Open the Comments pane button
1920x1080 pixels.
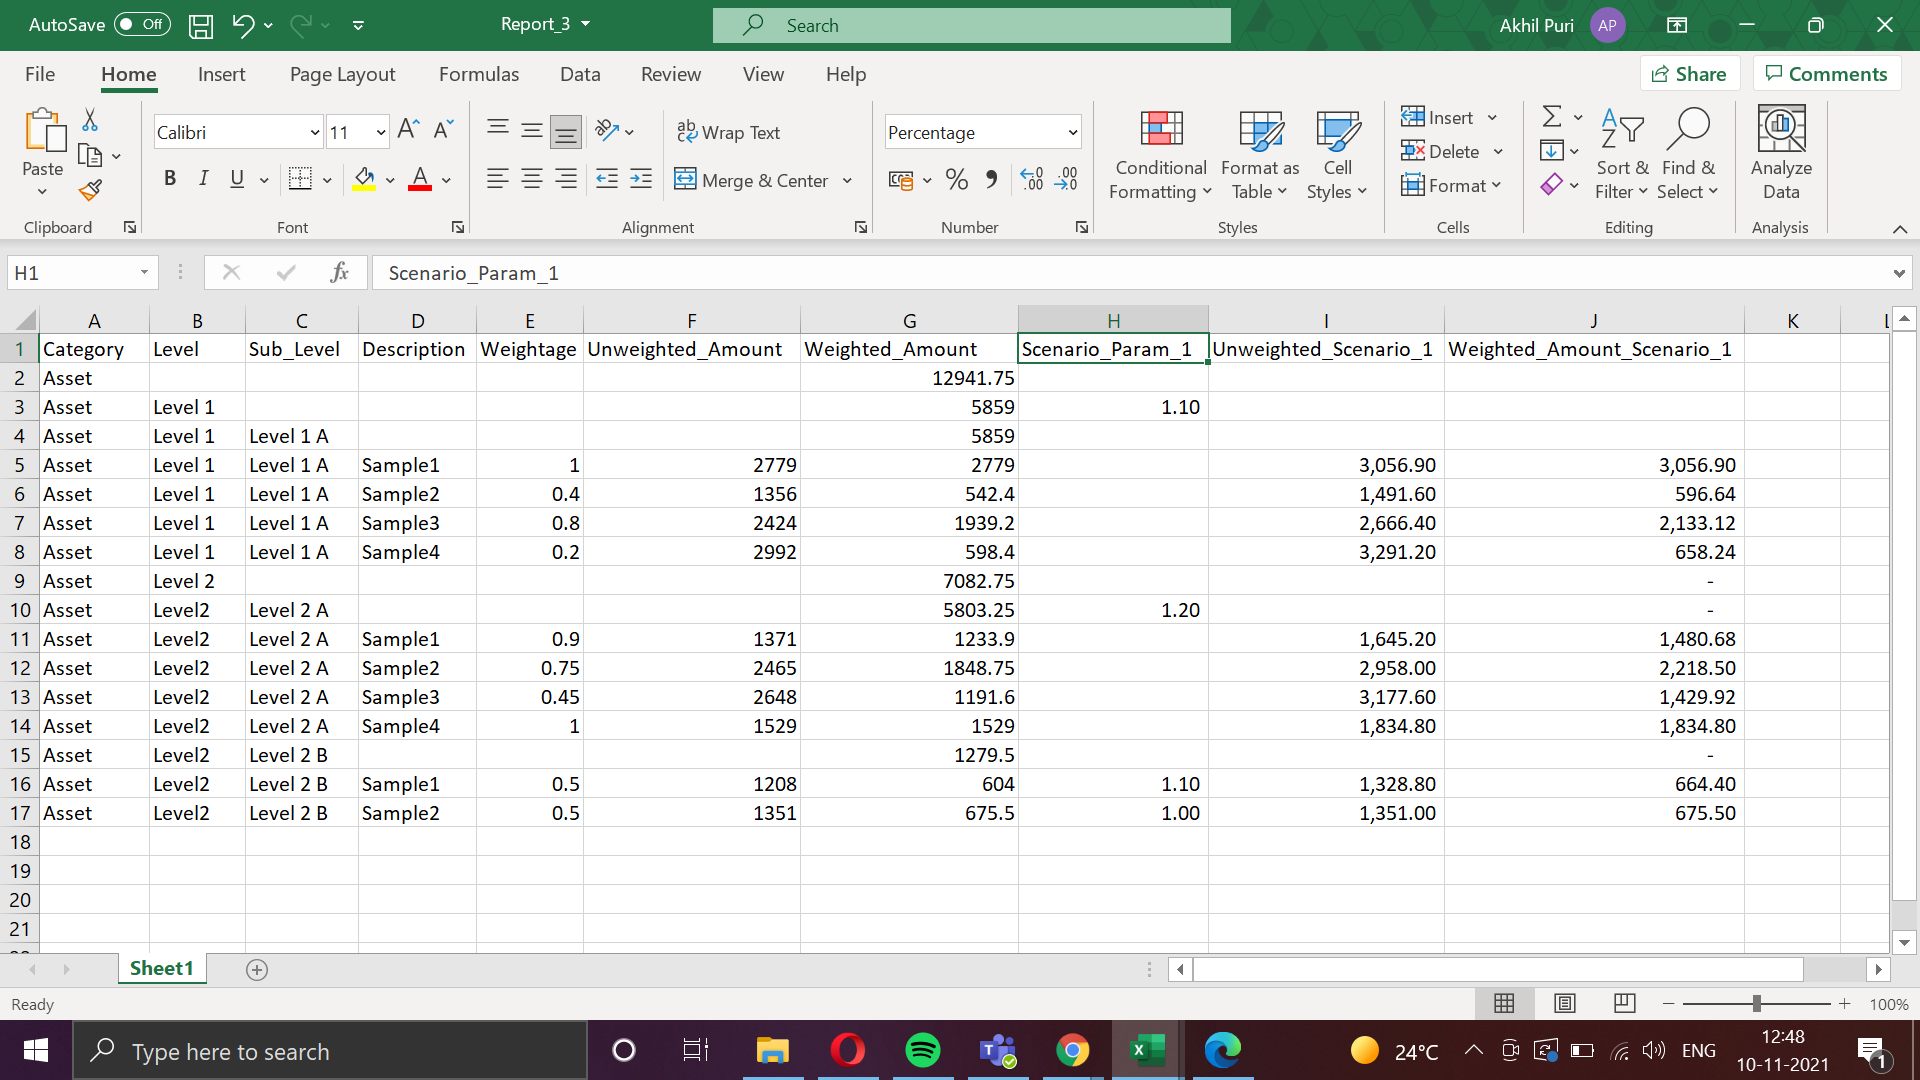click(1826, 74)
